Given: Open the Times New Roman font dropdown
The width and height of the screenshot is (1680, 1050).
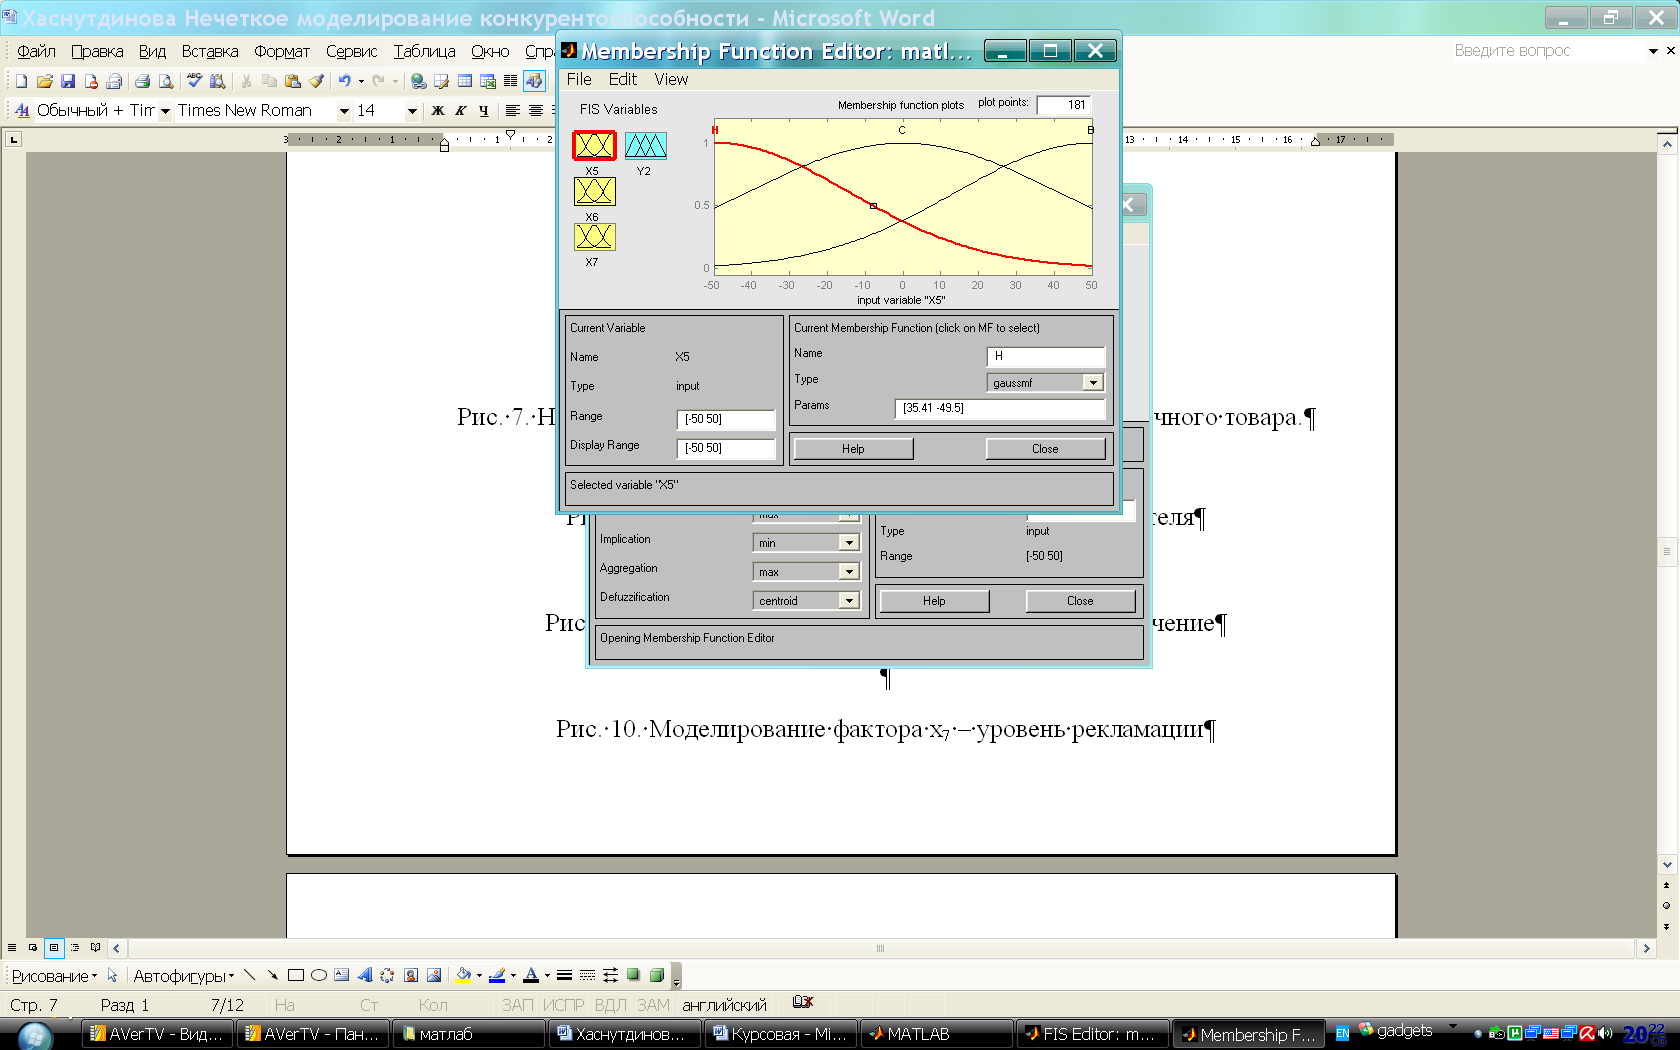Looking at the screenshot, I should tap(344, 110).
